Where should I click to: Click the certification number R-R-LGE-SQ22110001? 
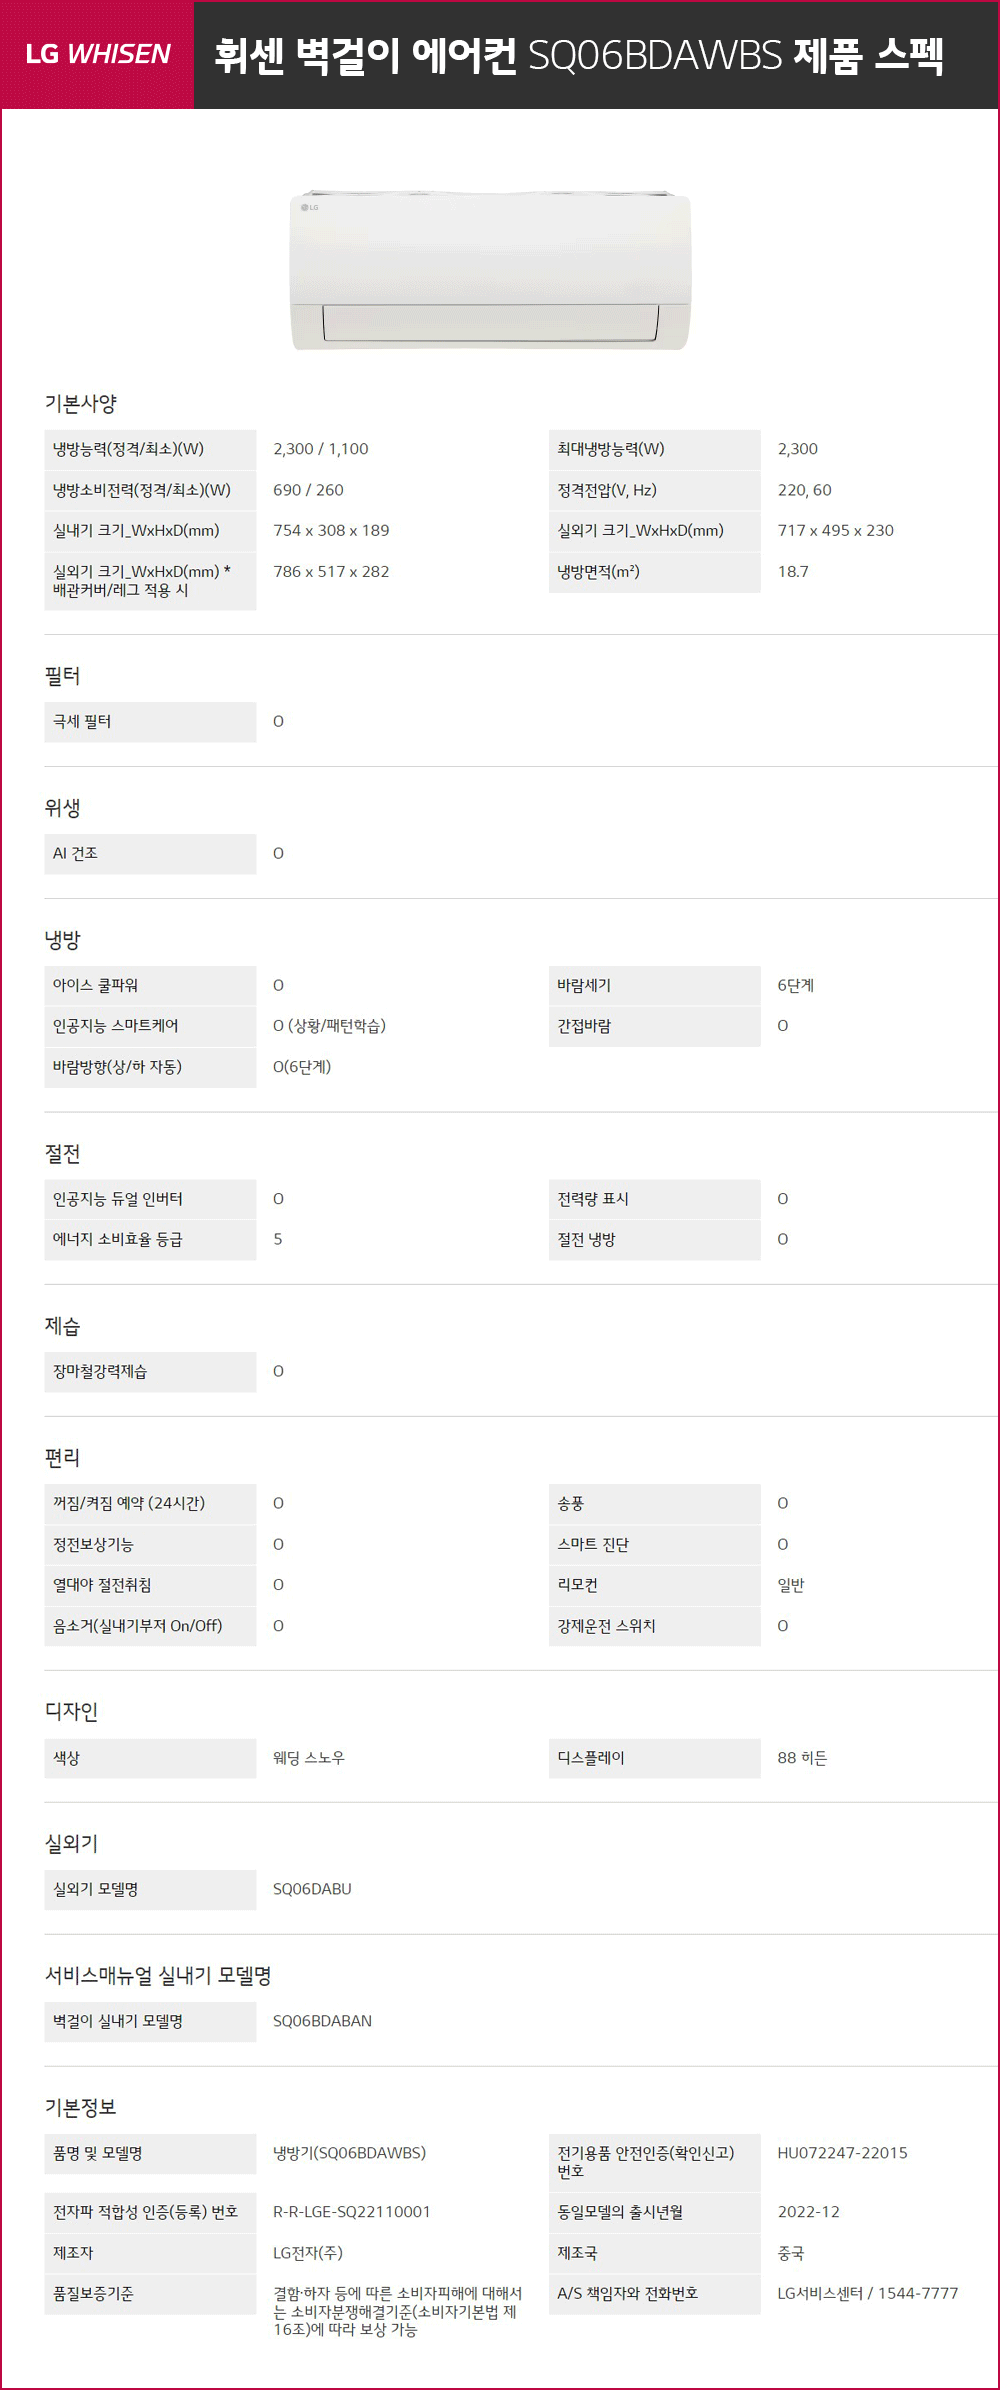352,2212
